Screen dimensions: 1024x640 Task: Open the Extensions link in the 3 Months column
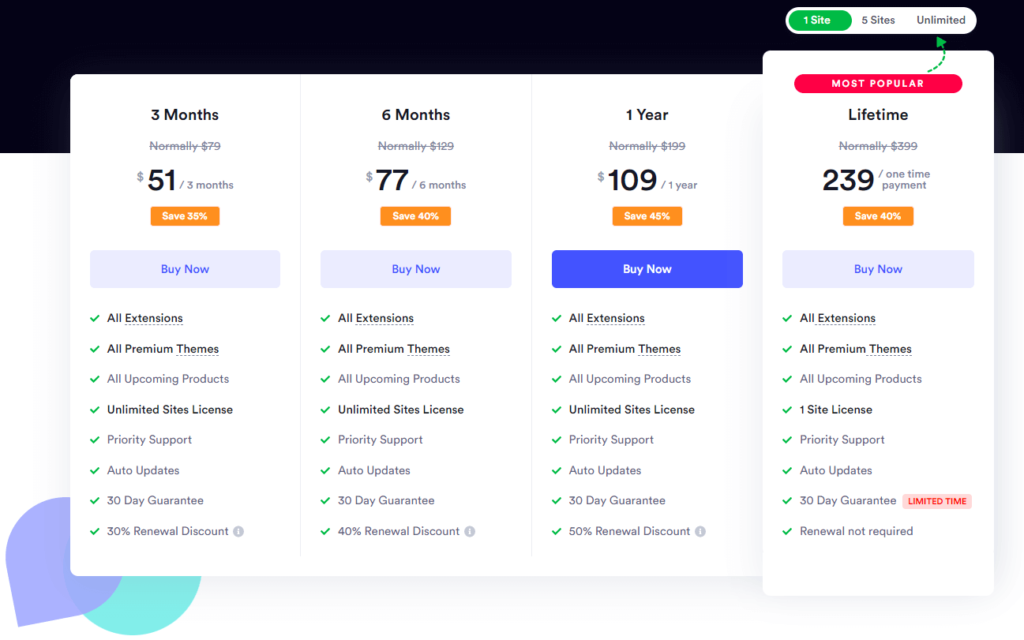[156, 318]
